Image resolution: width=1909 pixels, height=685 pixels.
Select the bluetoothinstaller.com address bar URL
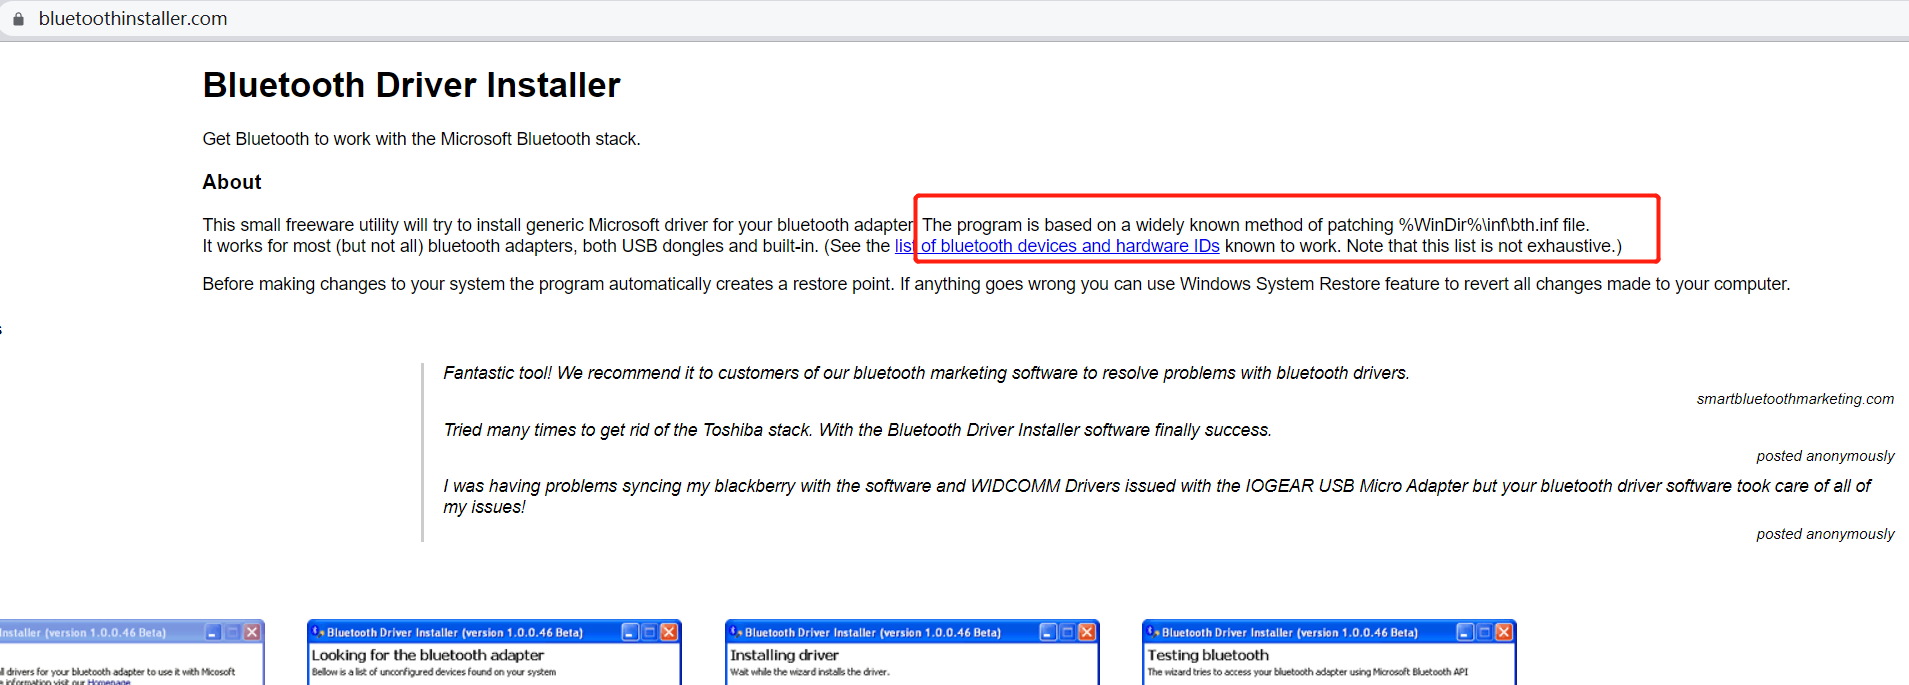coord(133,19)
